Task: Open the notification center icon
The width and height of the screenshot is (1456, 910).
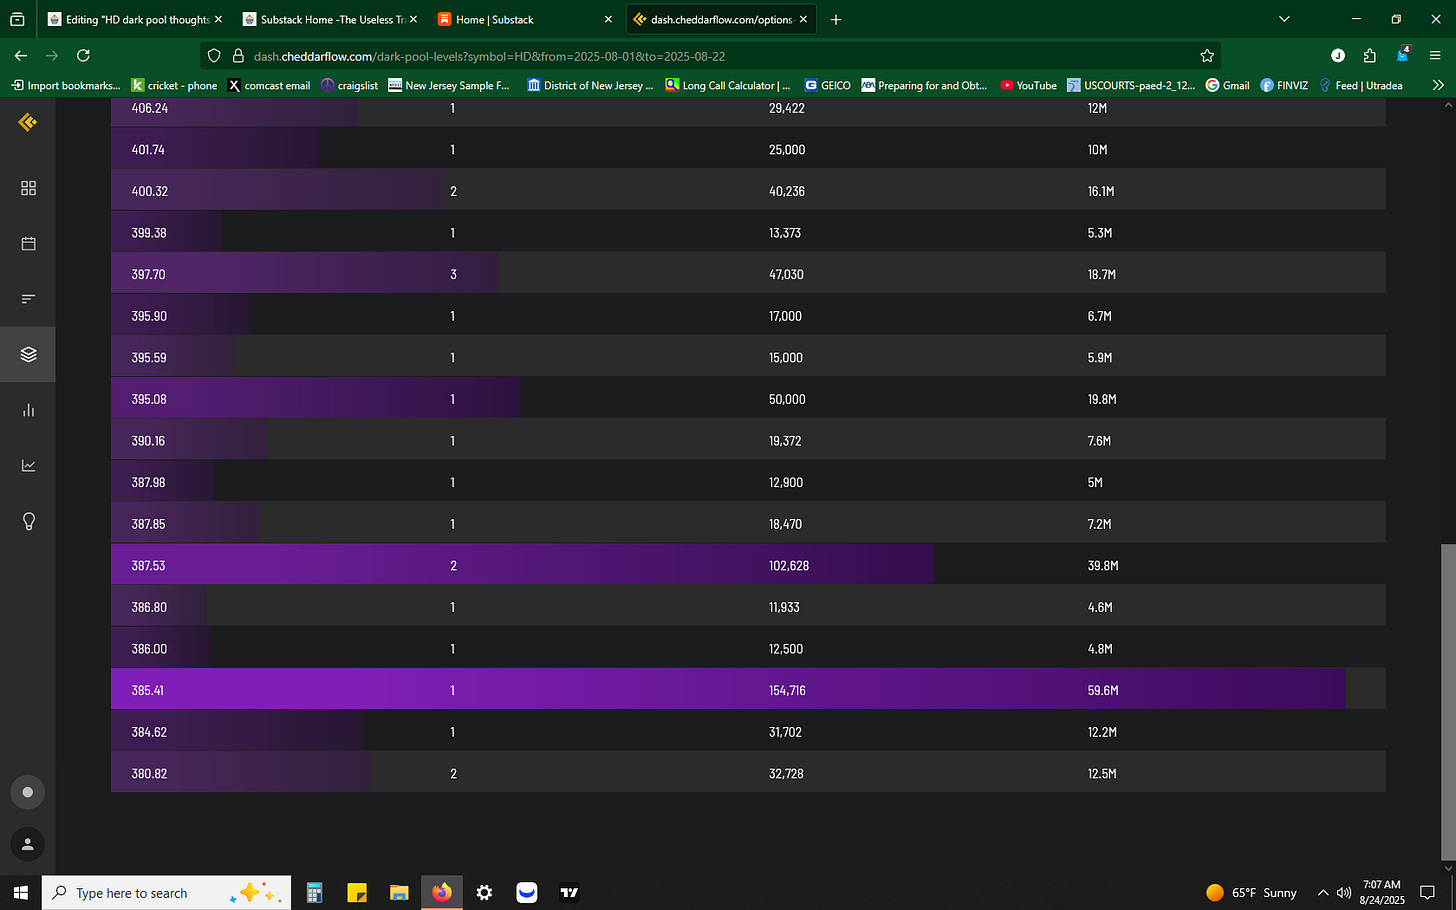Action: 1428,892
